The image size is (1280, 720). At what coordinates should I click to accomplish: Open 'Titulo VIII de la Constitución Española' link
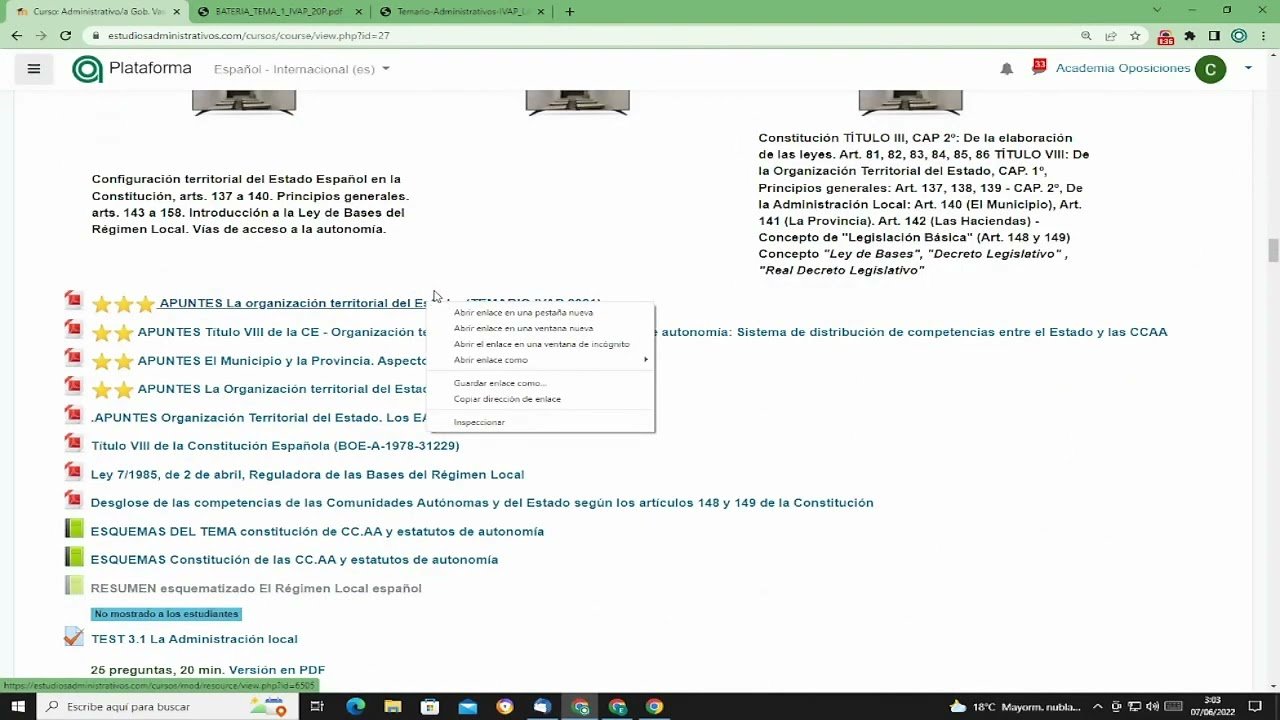[275, 446]
